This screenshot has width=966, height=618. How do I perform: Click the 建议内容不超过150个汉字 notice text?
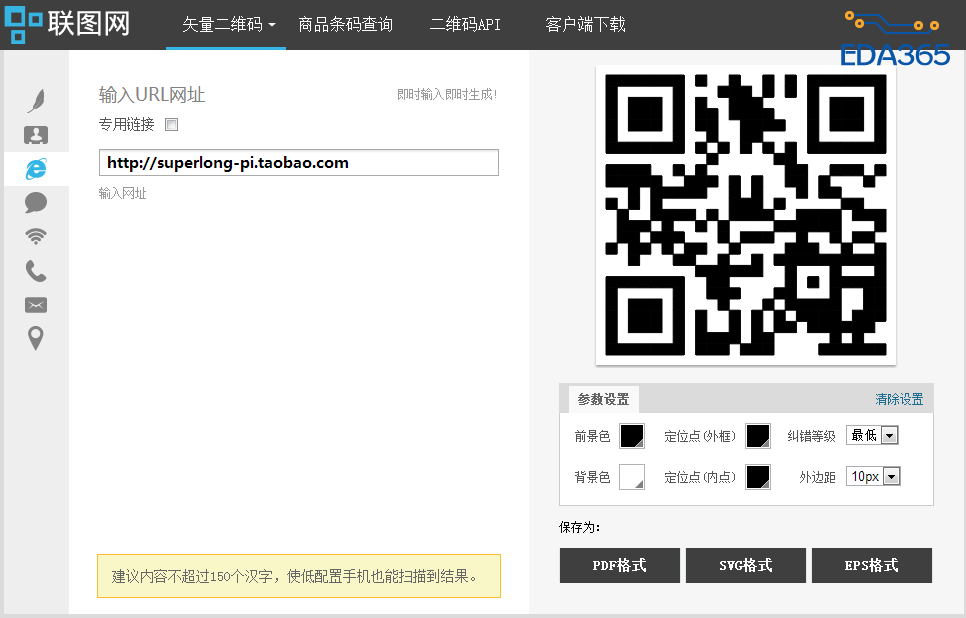[x=294, y=576]
